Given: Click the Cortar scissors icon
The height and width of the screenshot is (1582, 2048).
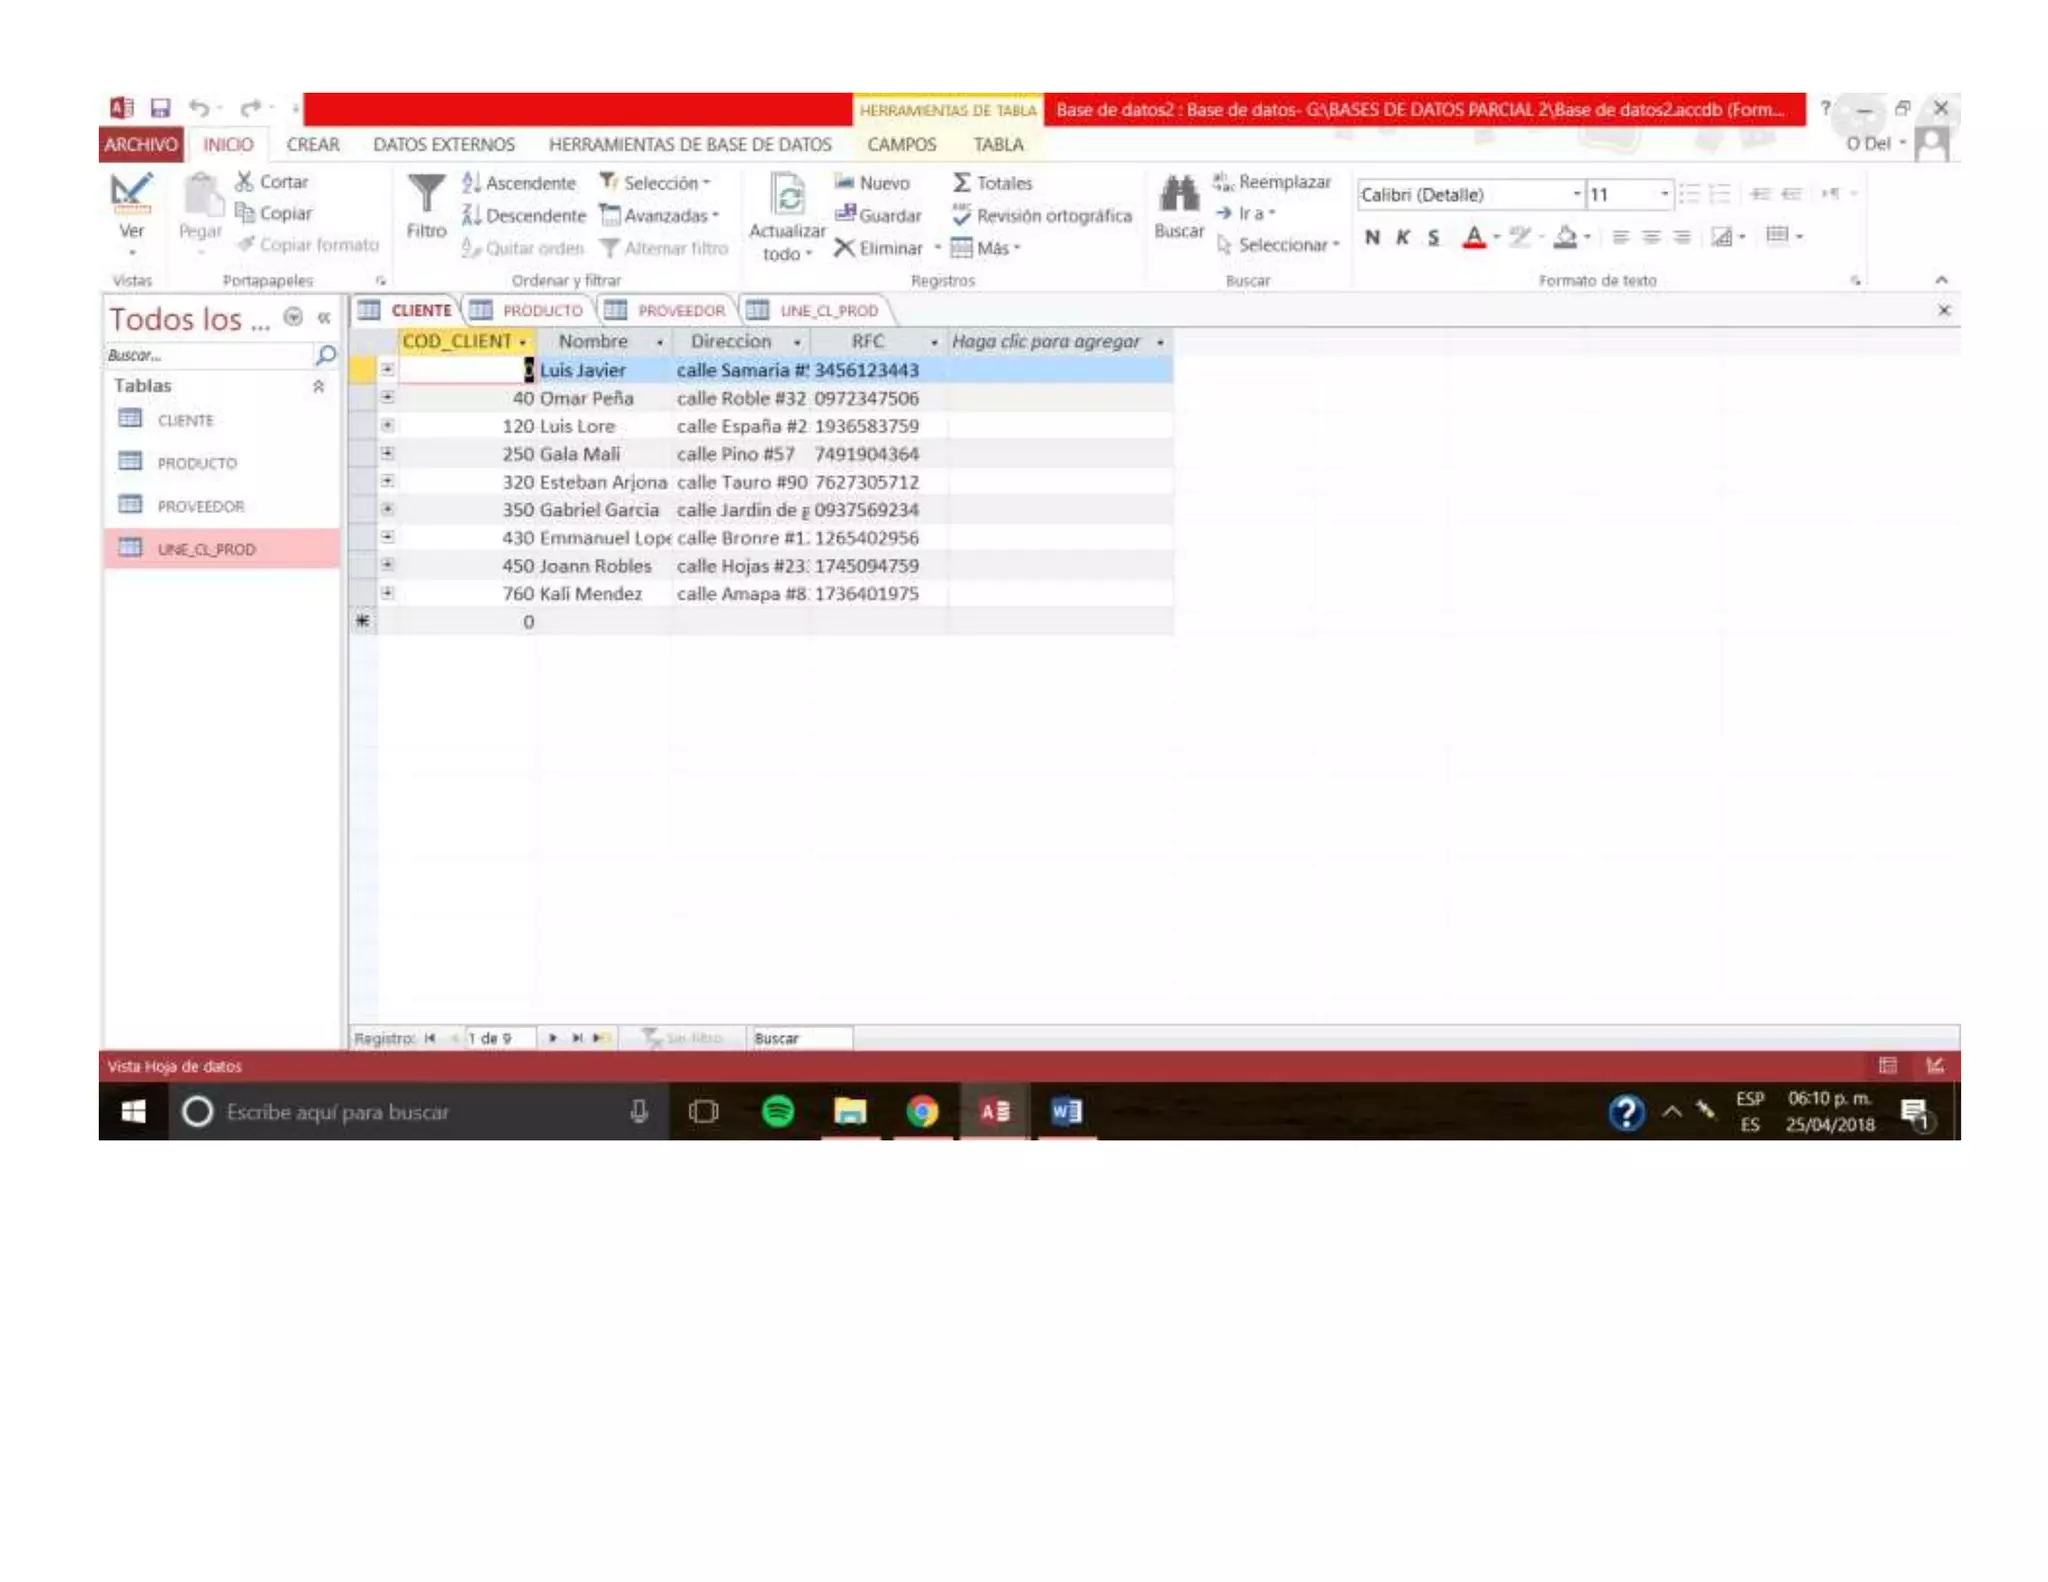Looking at the screenshot, I should point(244,182).
